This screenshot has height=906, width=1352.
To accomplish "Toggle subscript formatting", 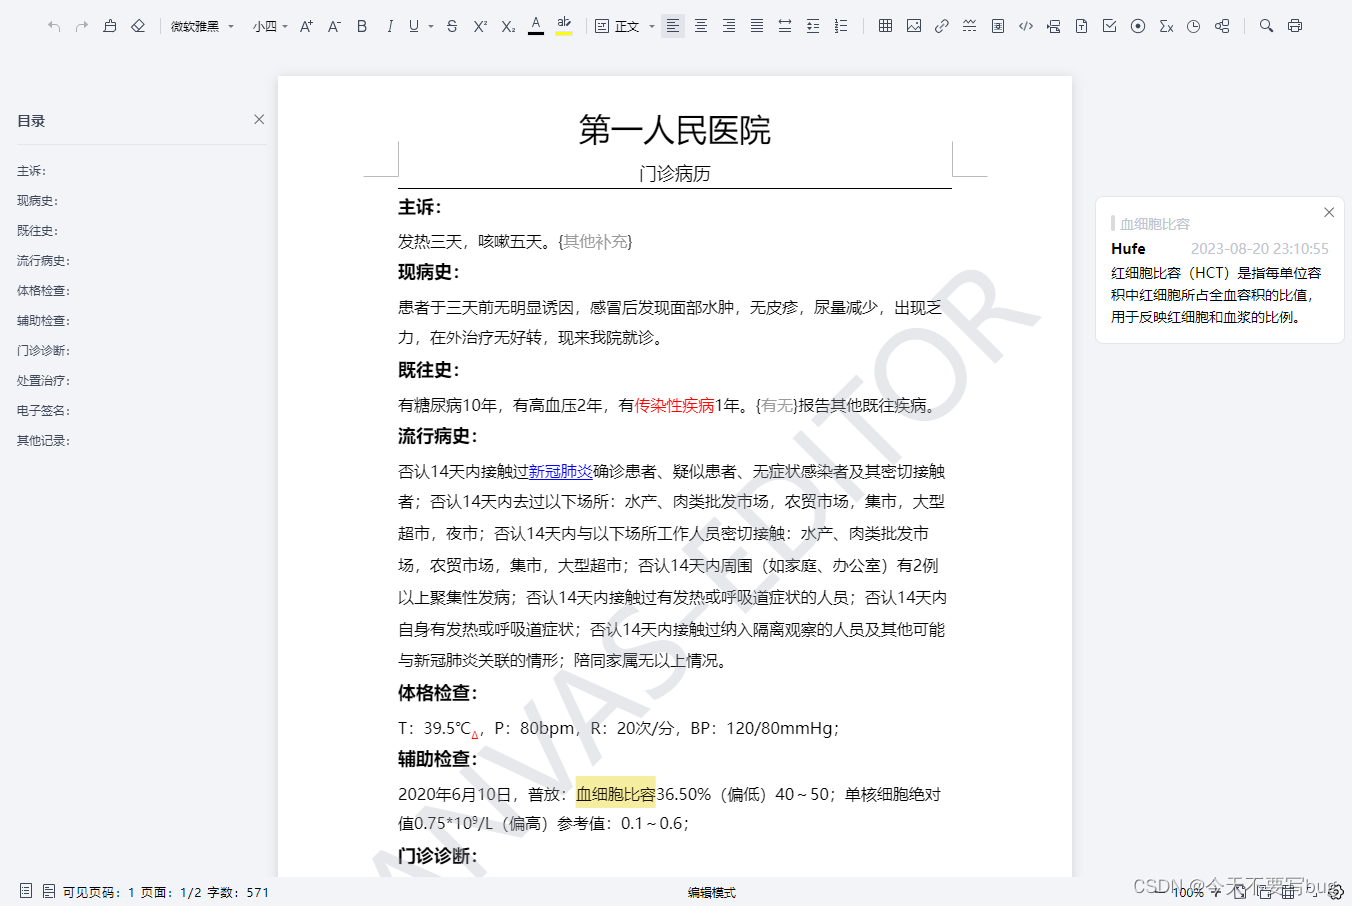I will point(508,26).
